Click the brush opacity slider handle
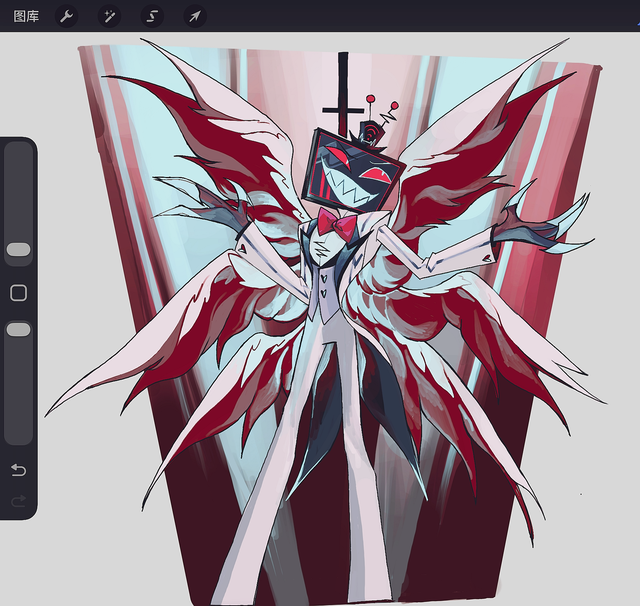Image resolution: width=640 pixels, height=606 pixels. click(18, 330)
